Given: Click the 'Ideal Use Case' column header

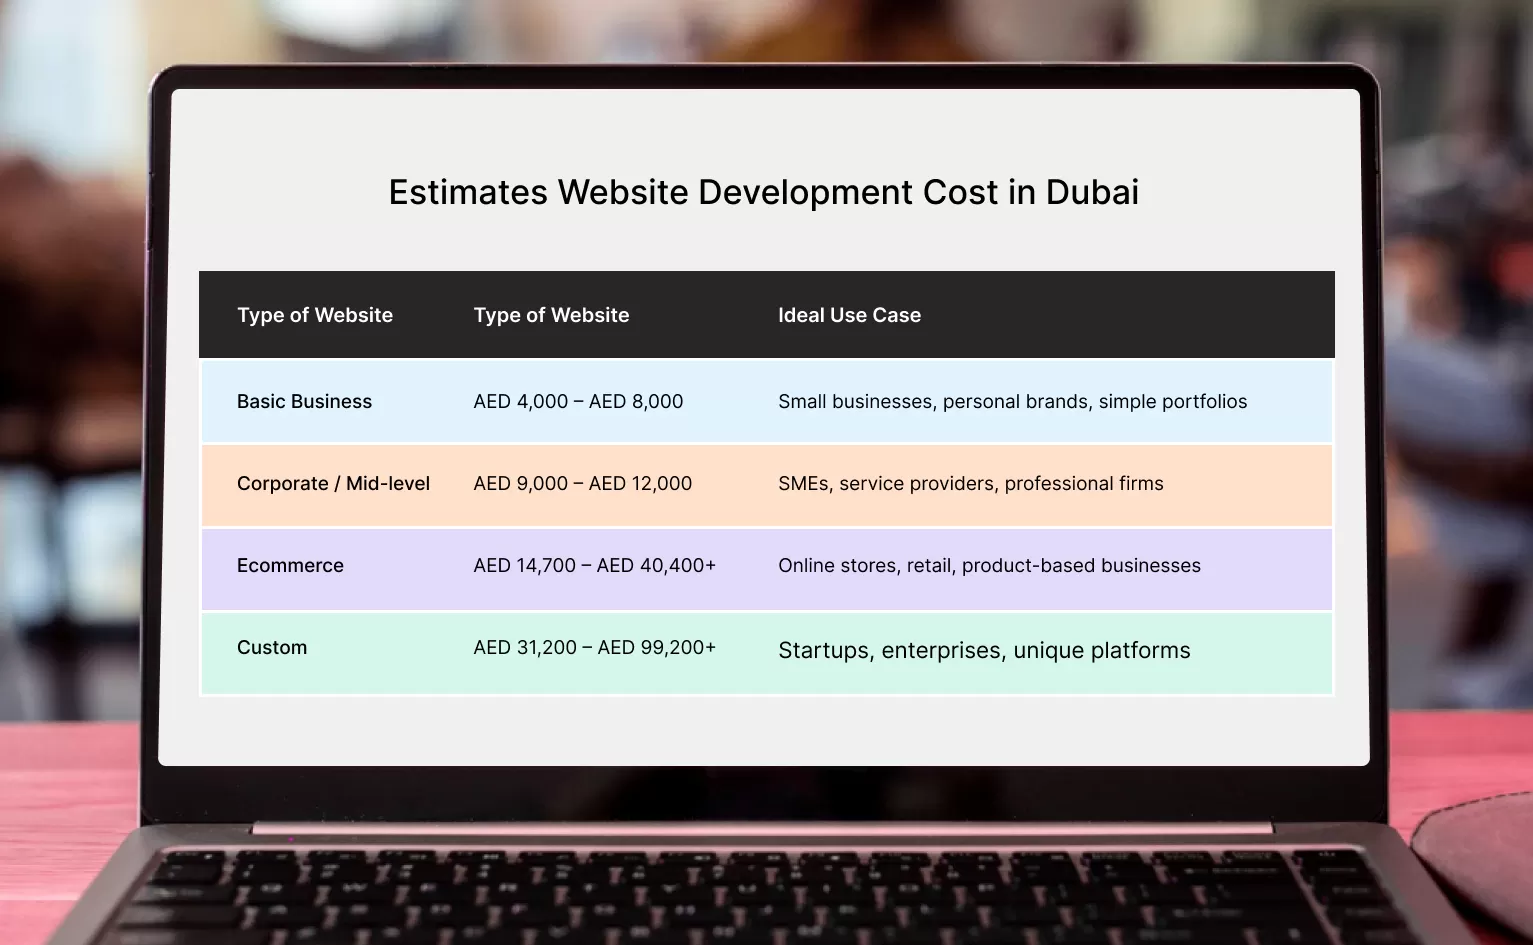Looking at the screenshot, I should (x=849, y=315).
